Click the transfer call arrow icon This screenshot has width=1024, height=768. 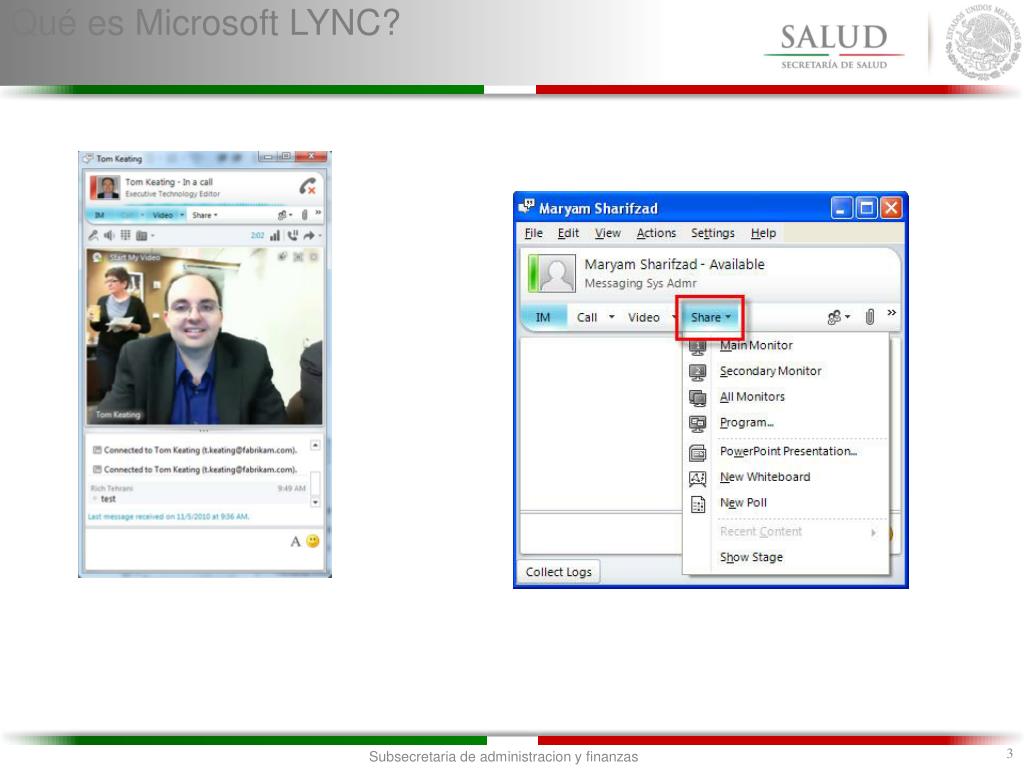tap(310, 235)
